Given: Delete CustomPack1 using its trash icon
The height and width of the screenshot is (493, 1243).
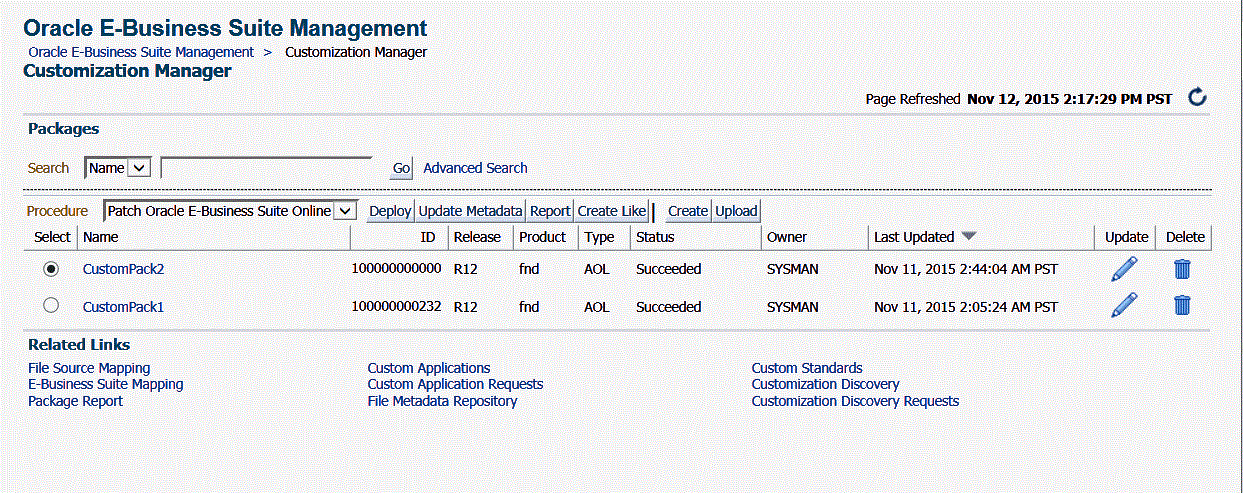Looking at the screenshot, I should tap(1182, 306).
